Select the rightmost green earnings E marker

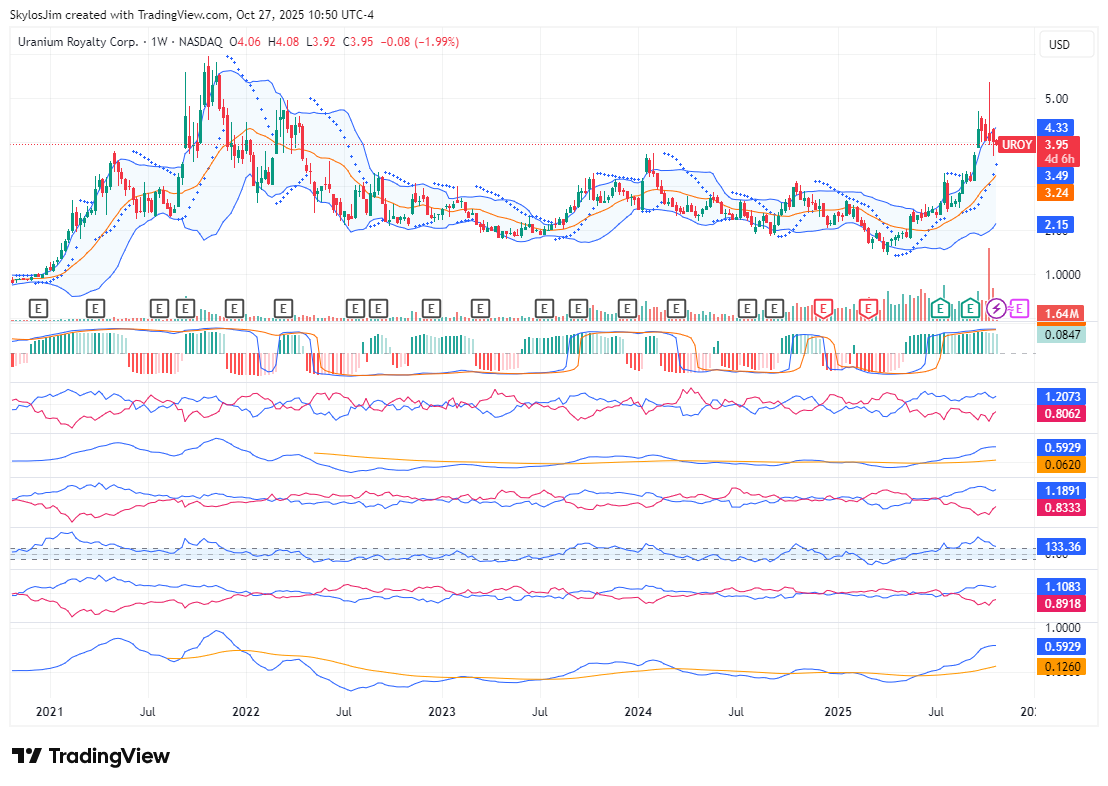tap(969, 308)
